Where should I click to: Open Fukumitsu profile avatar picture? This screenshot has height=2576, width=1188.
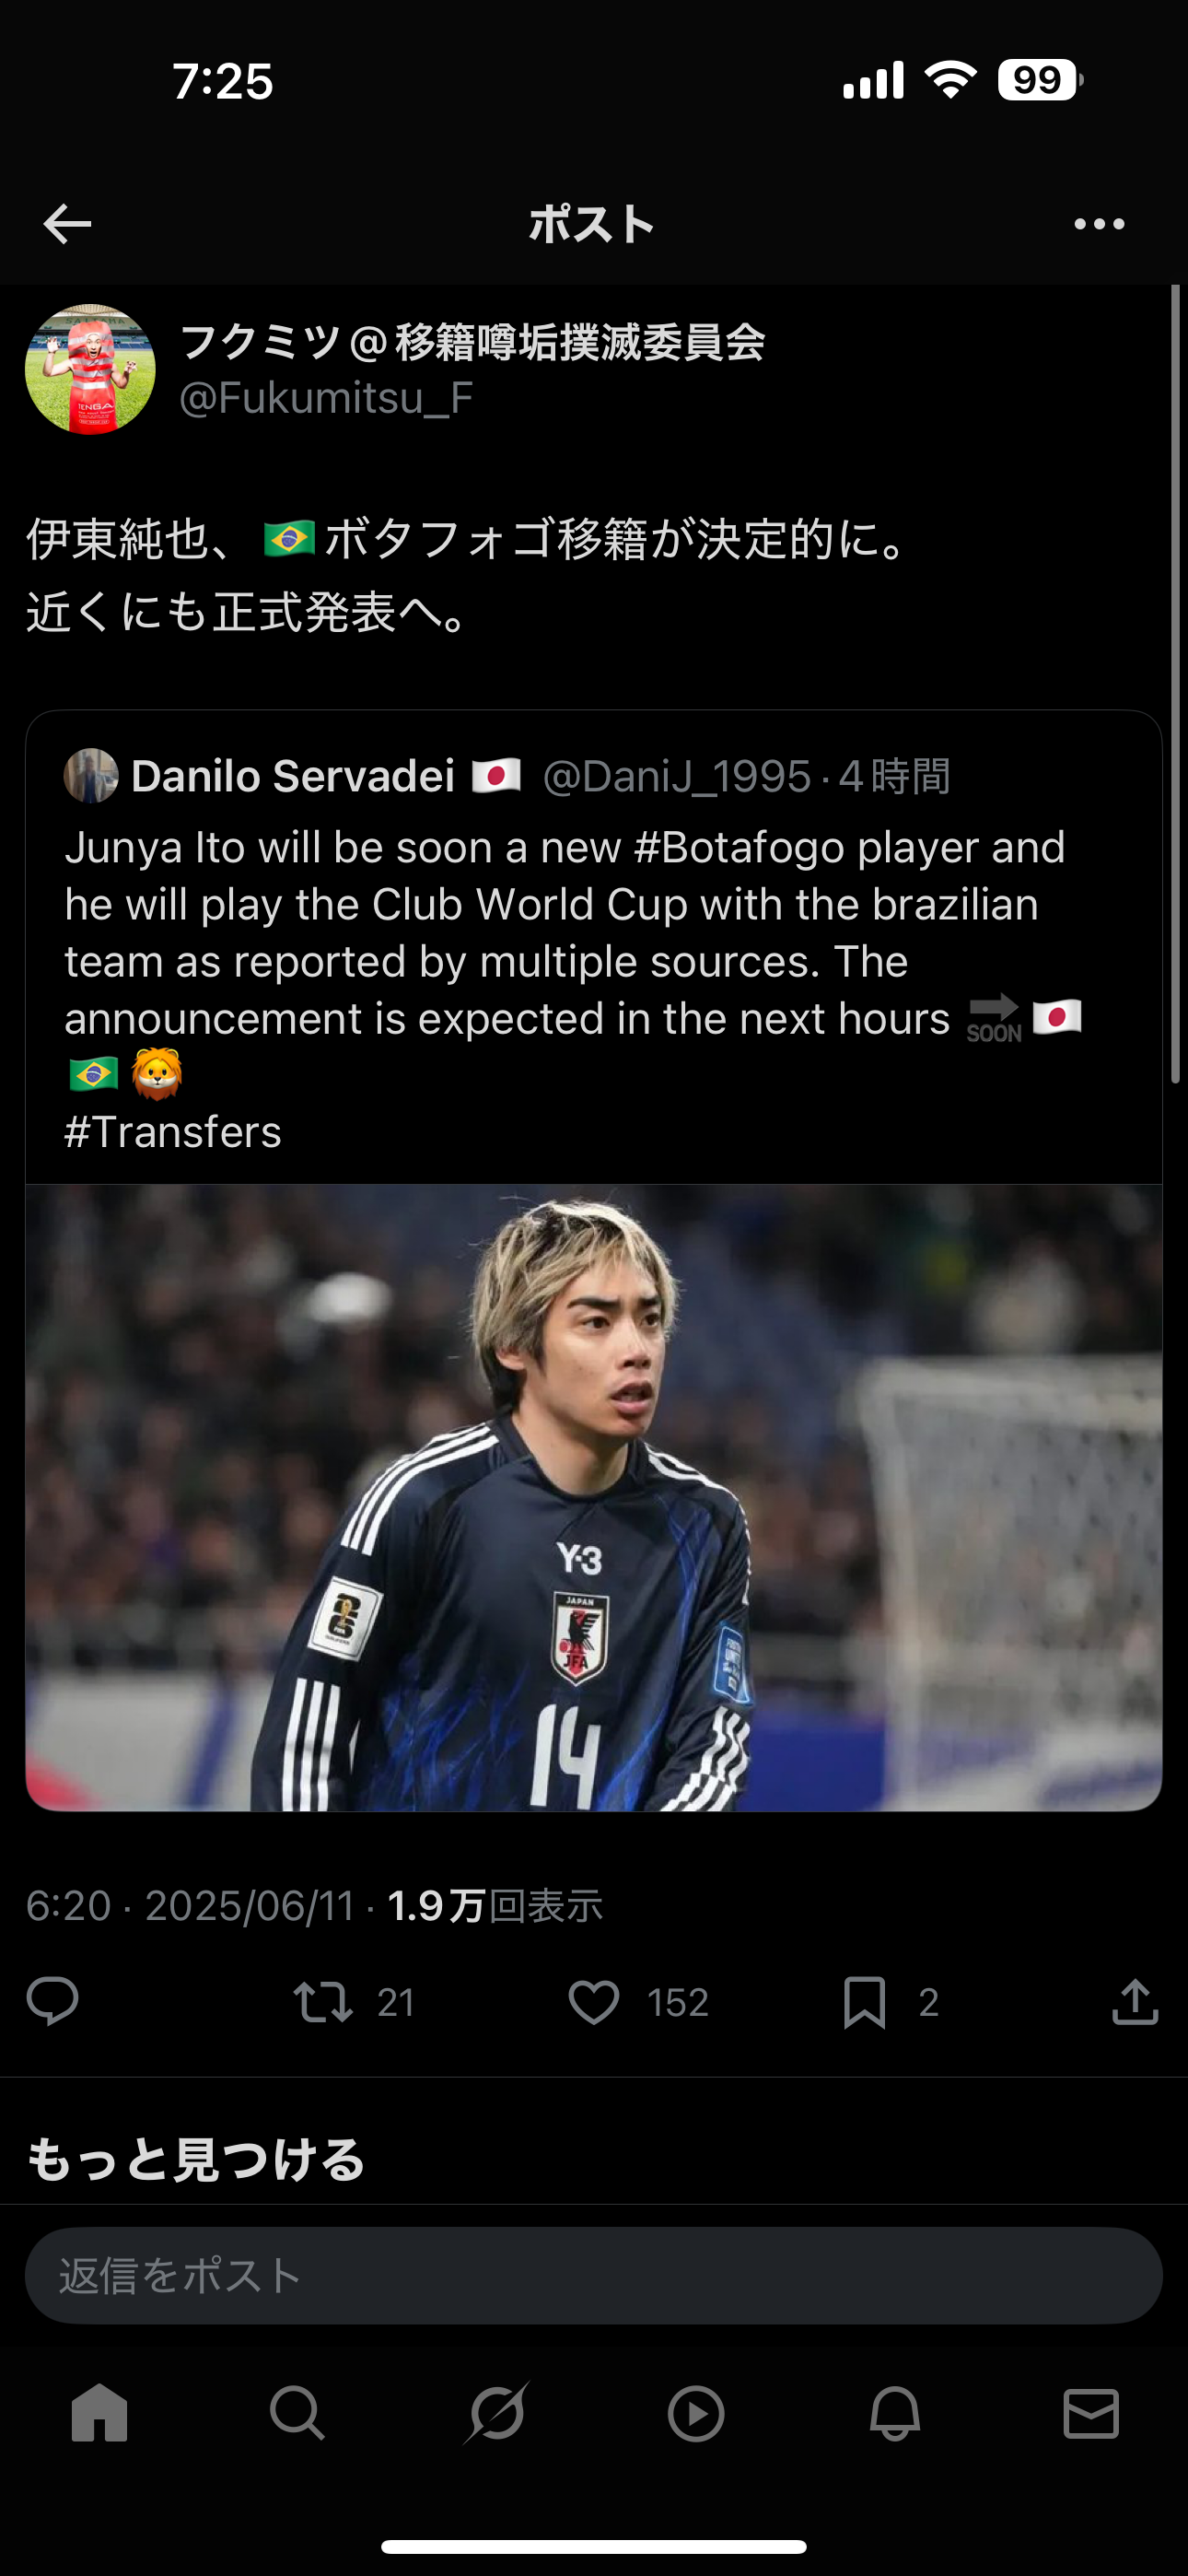click(x=90, y=369)
